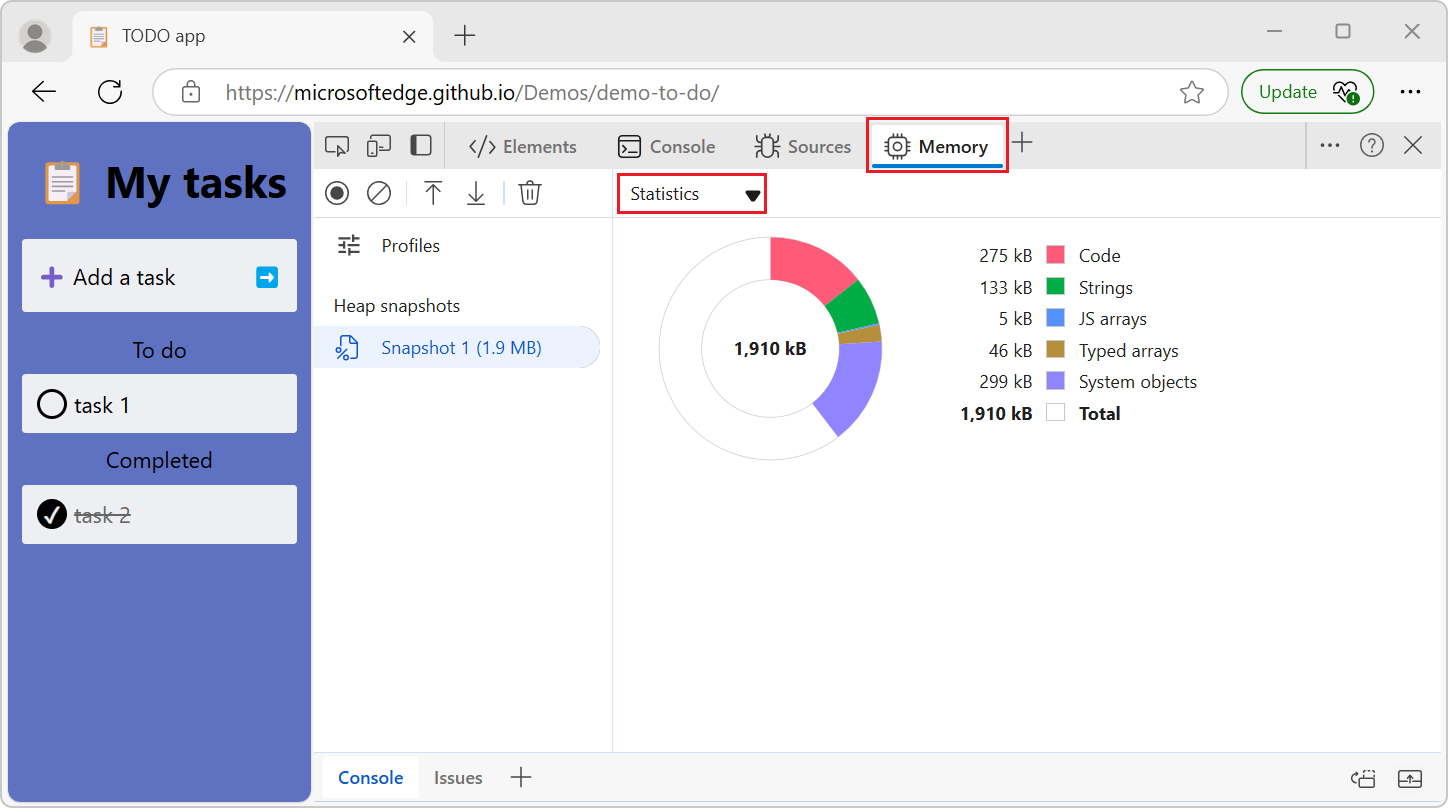
Task: Mark task 1 as completed
Action: pos(51,404)
